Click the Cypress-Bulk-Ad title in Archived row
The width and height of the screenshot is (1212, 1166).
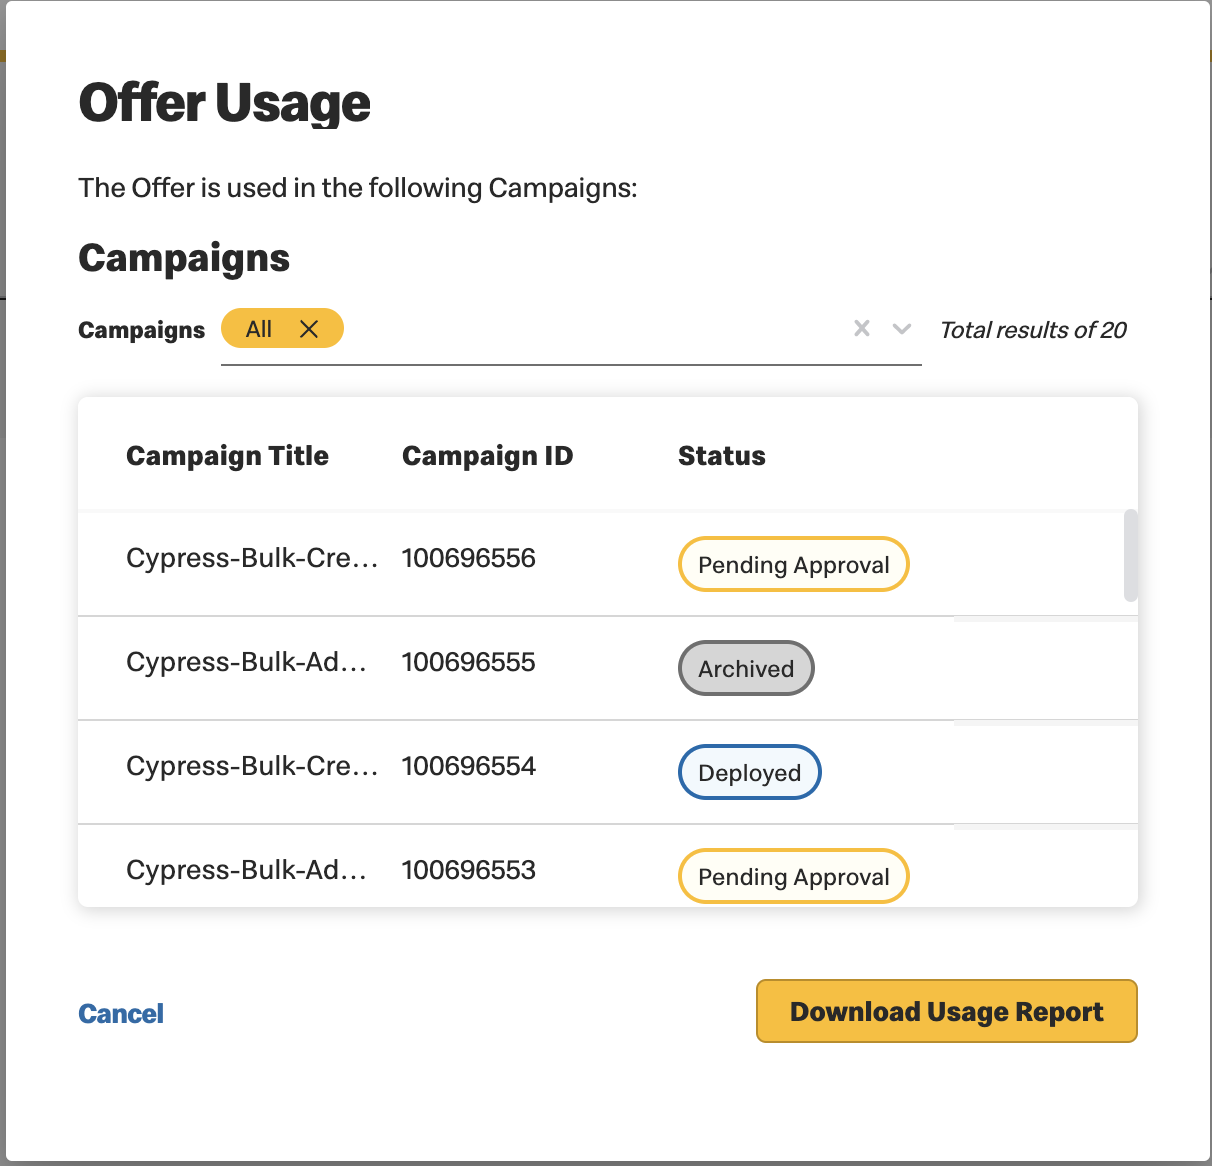click(246, 662)
